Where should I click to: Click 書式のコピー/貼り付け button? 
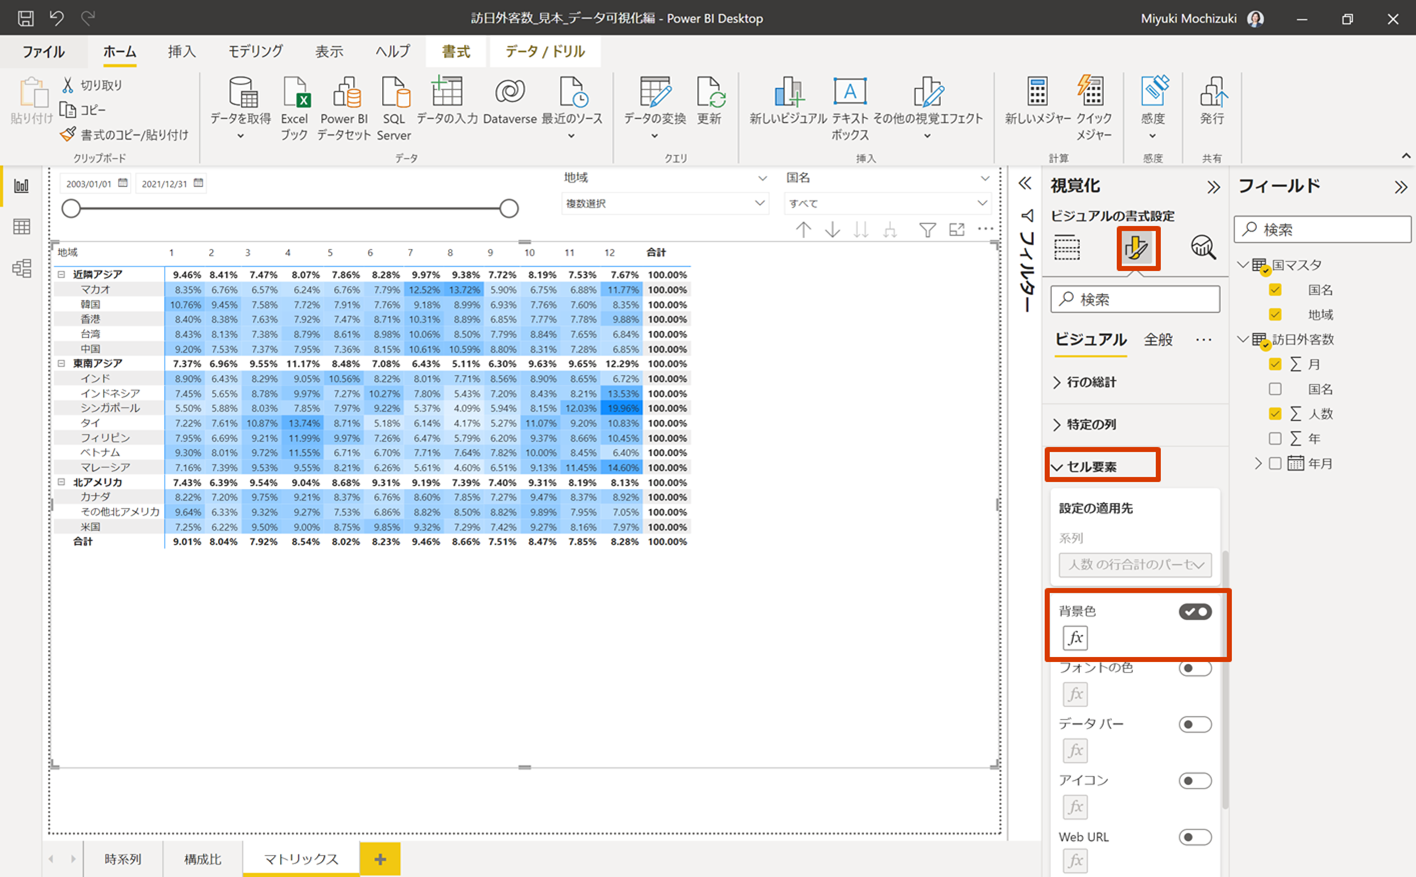coord(124,134)
